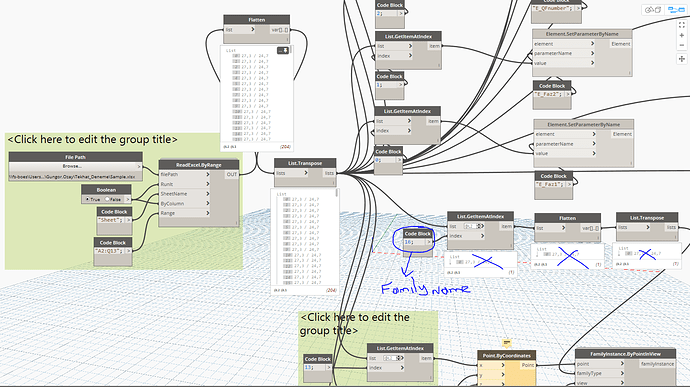Select True in the Boolean node
690x387 pixels.
pyautogui.click(x=92, y=199)
